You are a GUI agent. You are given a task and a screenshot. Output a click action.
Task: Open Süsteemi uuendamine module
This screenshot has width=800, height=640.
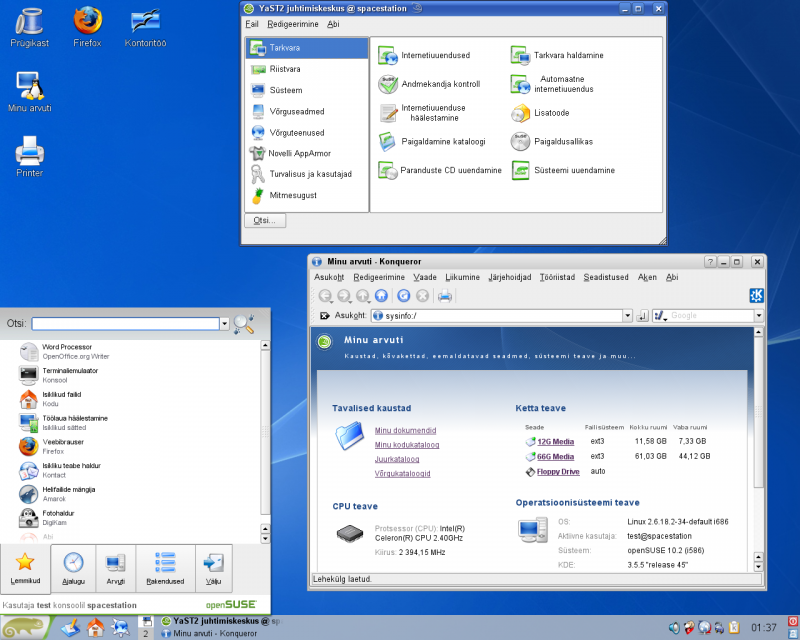[563, 170]
